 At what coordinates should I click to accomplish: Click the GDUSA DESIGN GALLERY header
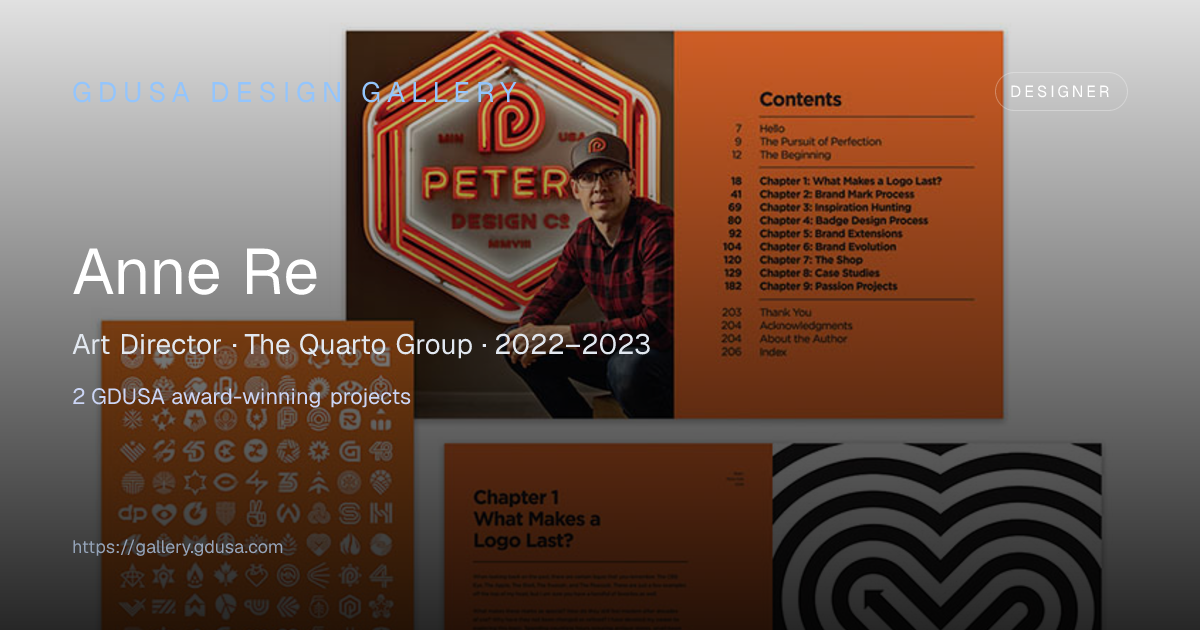[296, 92]
